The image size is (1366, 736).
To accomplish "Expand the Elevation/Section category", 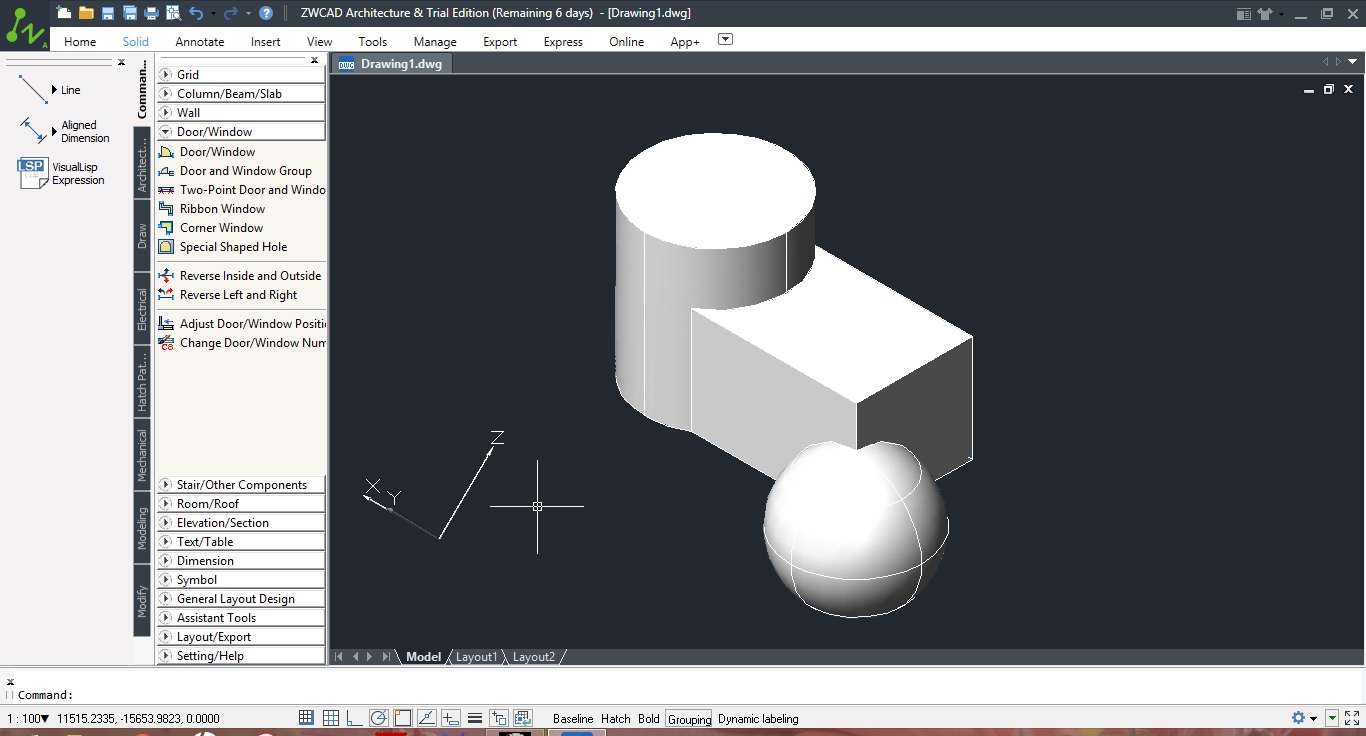I will [241, 523].
